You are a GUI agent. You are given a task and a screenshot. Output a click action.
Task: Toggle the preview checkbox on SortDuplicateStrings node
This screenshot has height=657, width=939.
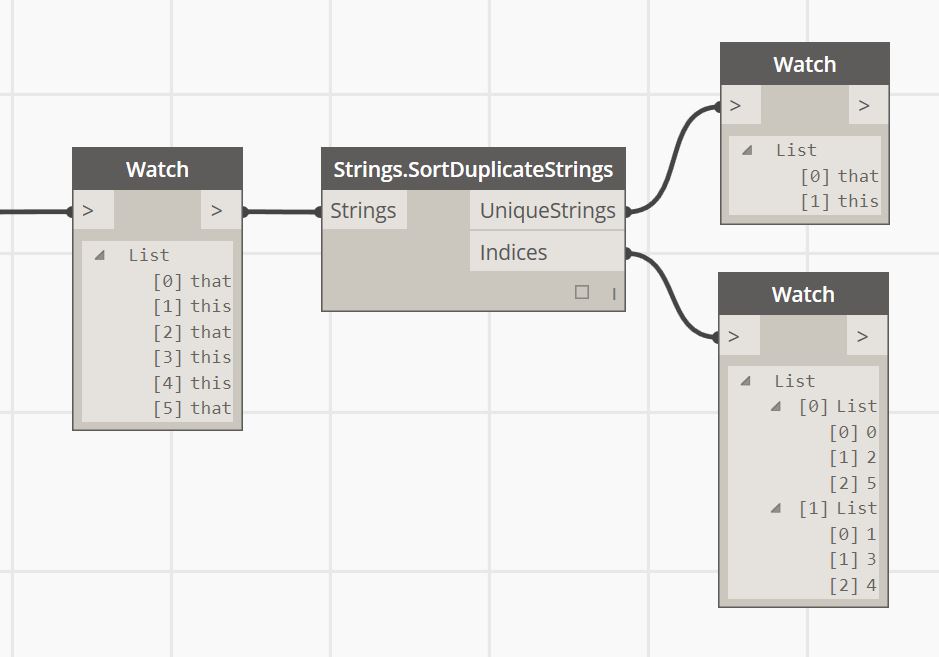(581, 292)
